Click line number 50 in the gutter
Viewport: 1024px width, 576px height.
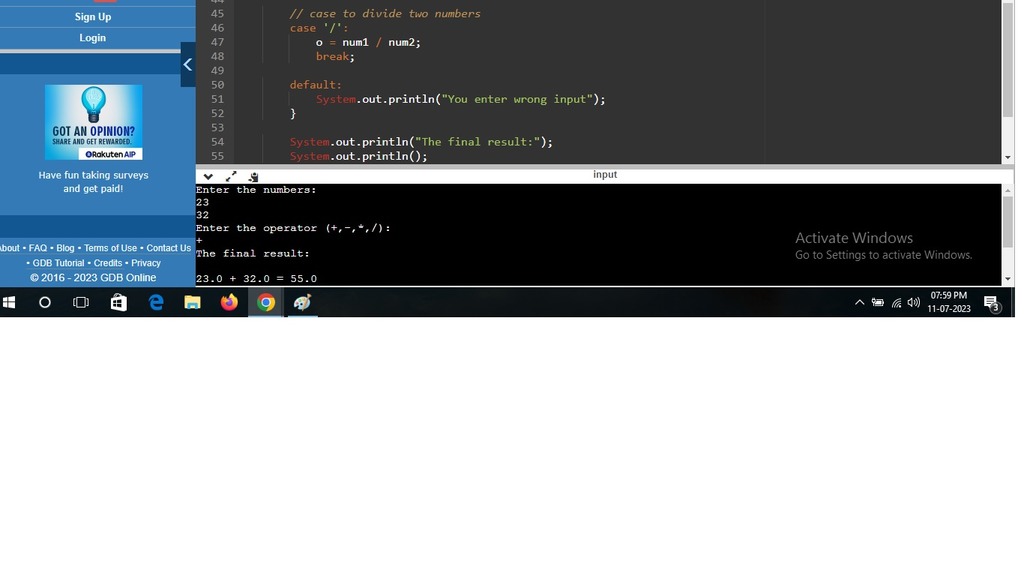[217, 85]
